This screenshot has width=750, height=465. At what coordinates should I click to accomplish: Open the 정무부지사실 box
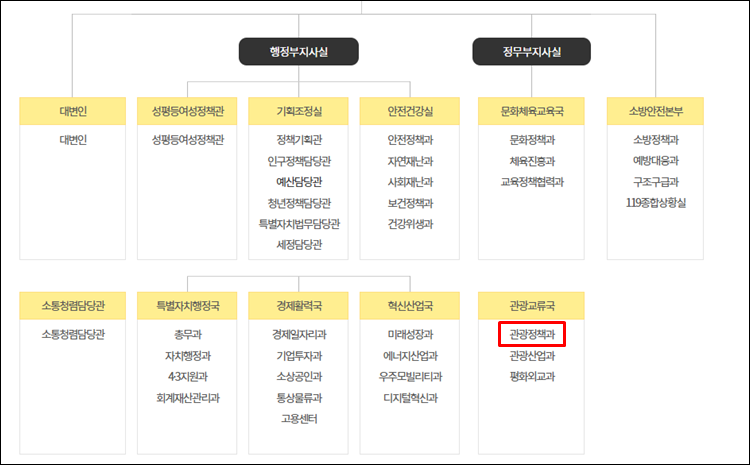click(531, 52)
